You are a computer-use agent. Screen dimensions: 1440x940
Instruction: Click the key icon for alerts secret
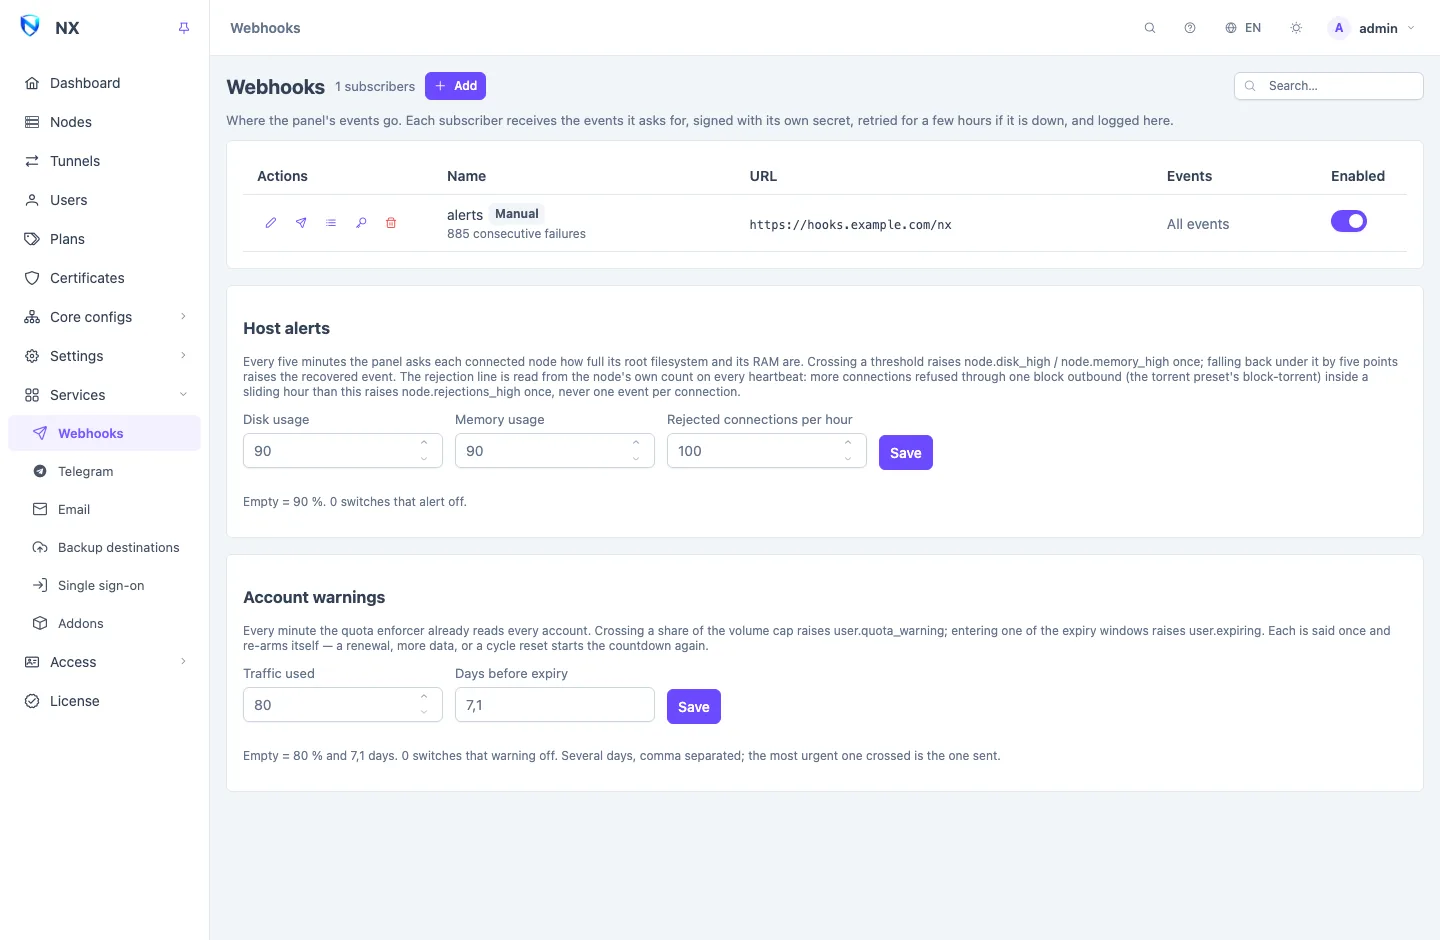(361, 223)
